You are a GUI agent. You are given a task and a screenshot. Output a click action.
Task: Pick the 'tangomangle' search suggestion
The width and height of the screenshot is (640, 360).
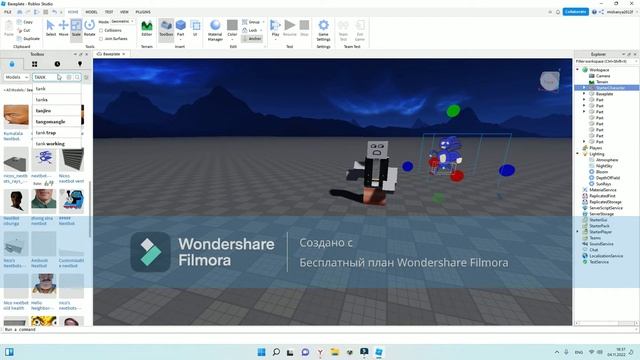tap(57, 122)
